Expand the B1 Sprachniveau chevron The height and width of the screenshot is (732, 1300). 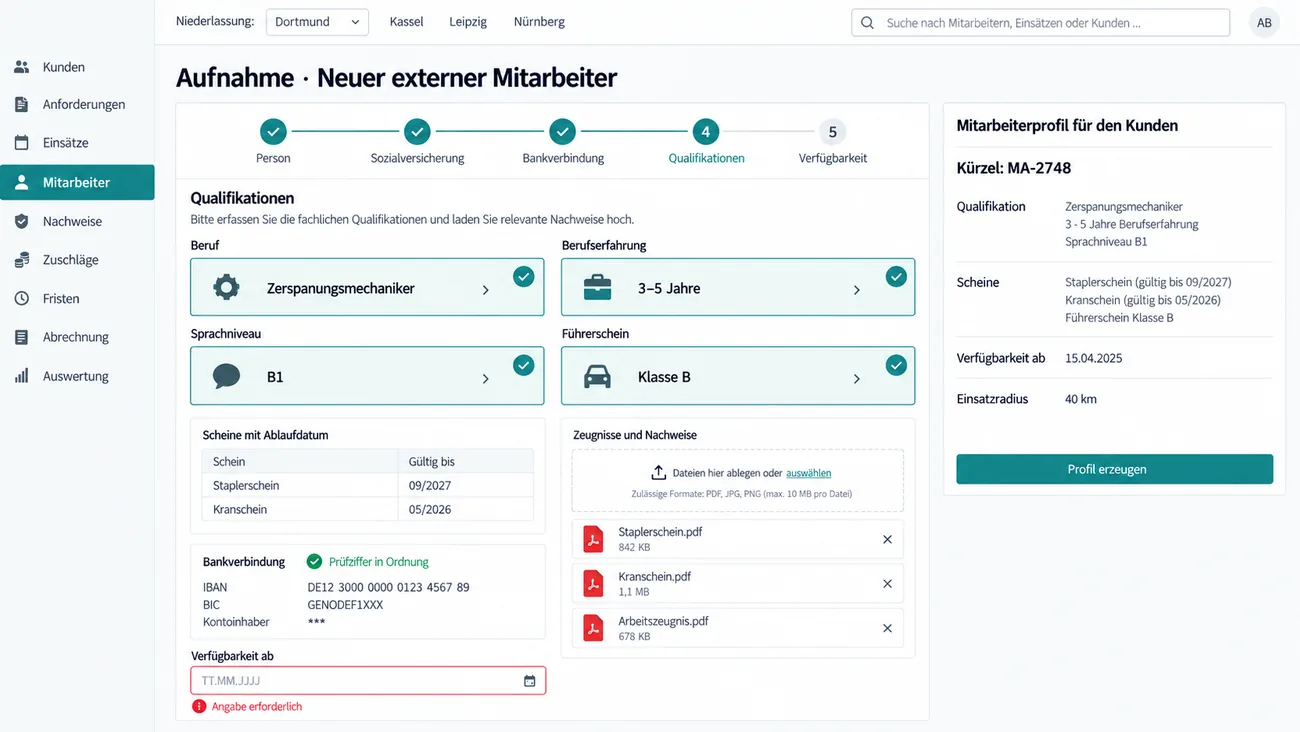pos(486,379)
